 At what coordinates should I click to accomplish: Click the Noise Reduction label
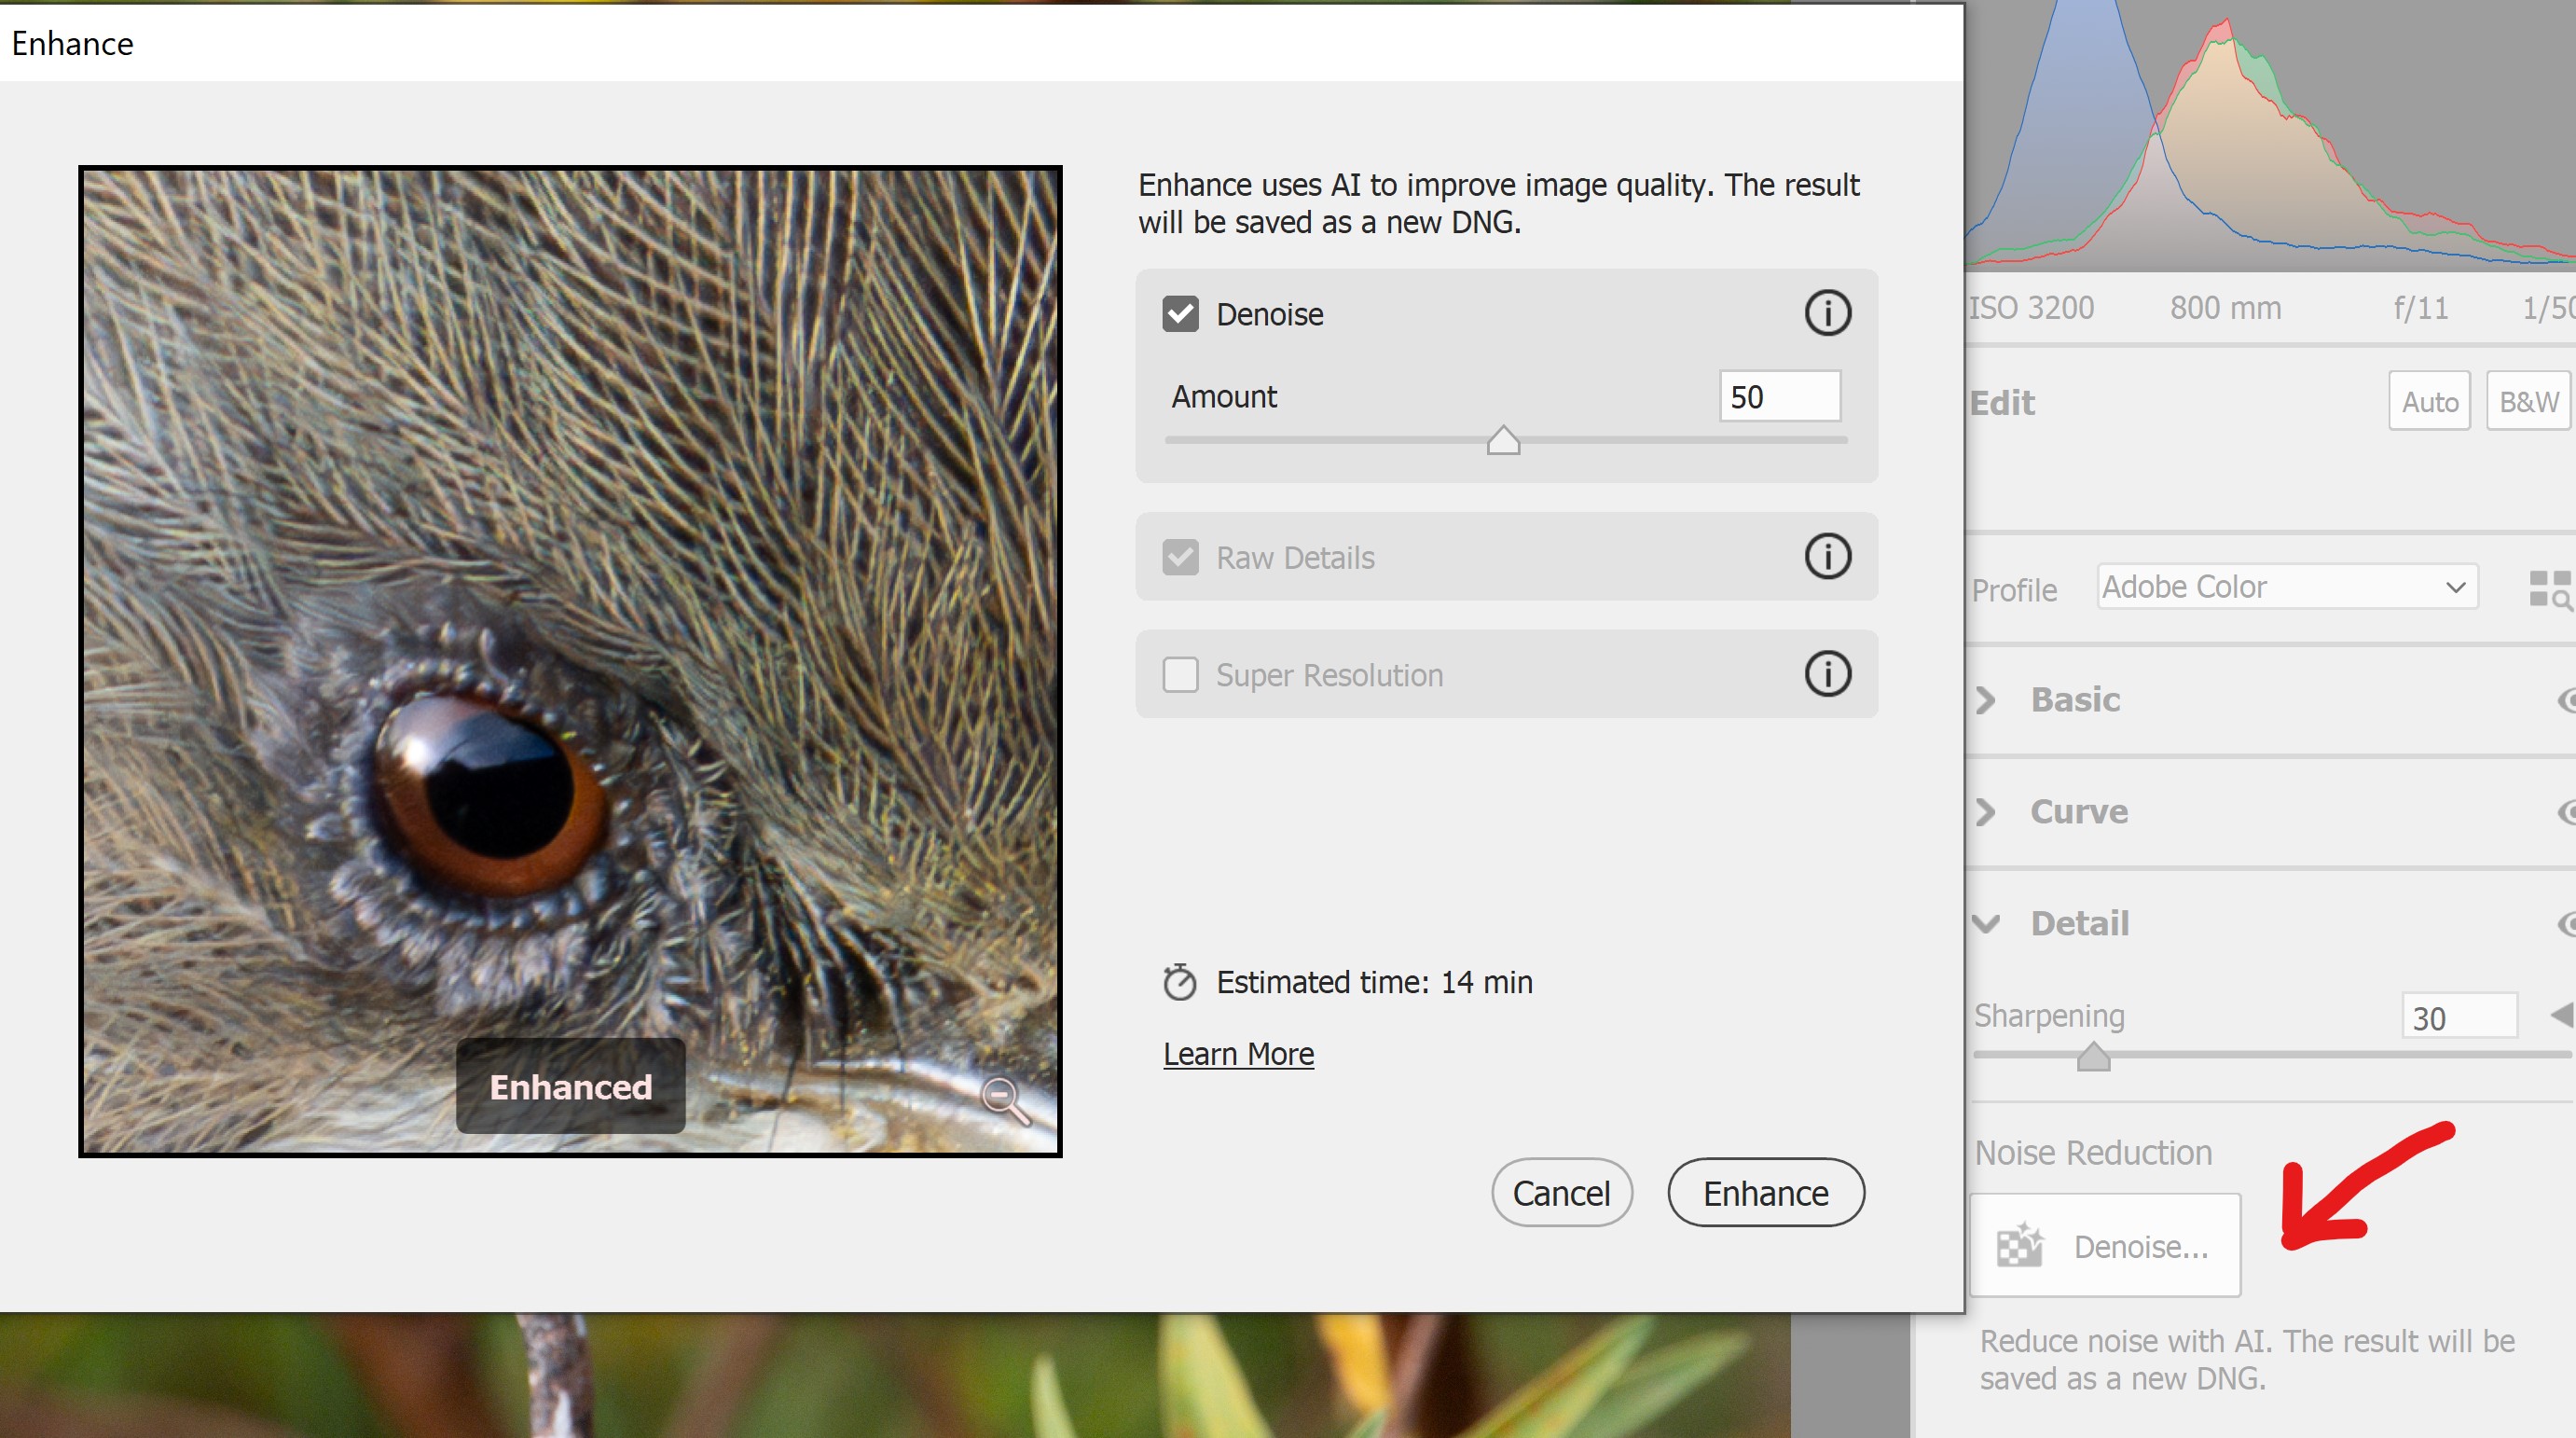click(2093, 1152)
